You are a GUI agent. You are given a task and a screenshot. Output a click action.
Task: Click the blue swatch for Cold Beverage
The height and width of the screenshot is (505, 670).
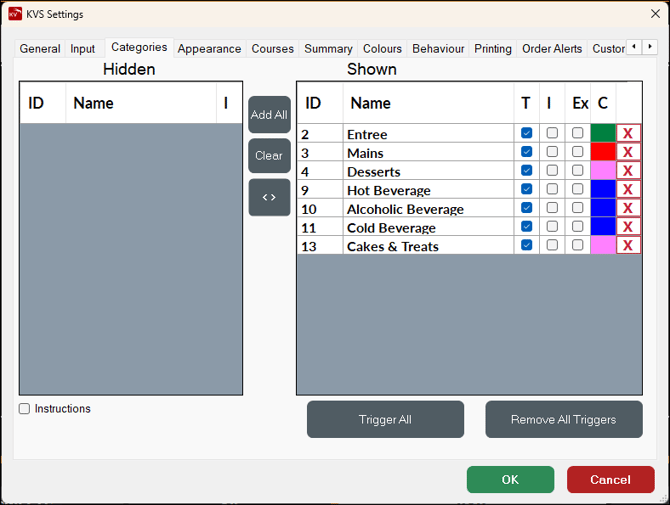[603, 226]
